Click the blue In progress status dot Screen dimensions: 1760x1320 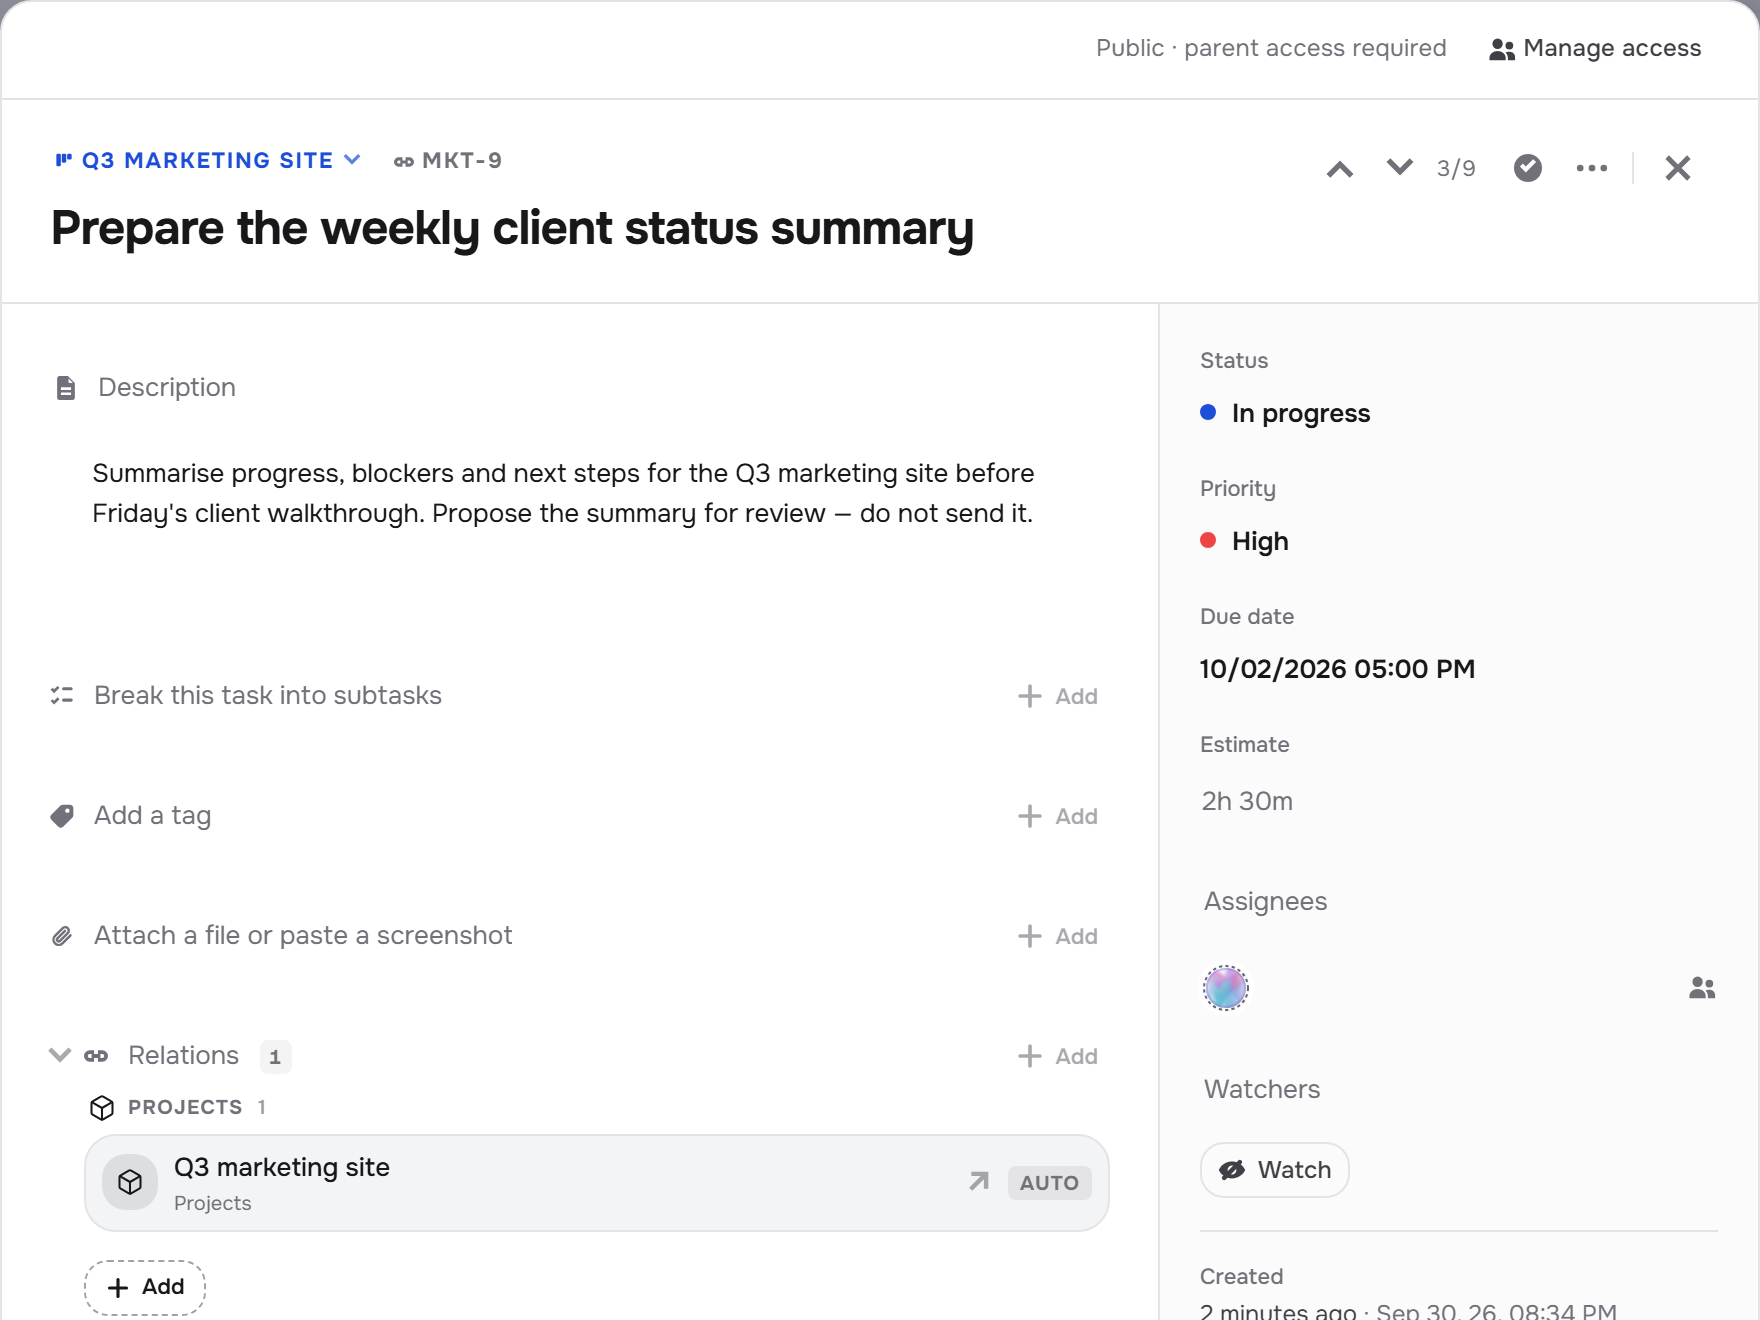1208,412
